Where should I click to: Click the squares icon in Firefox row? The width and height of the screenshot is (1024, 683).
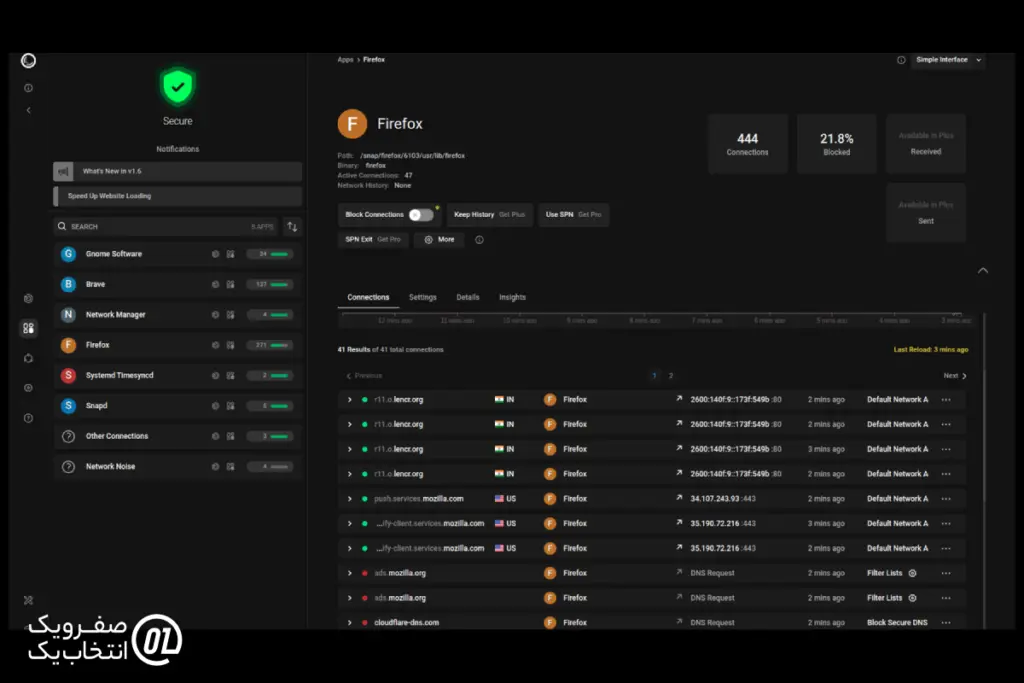click(x=231, y=345)
